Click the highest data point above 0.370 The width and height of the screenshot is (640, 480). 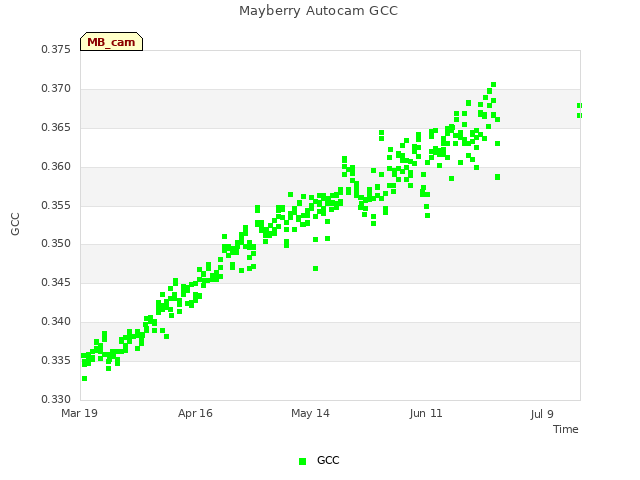coord(493,84)
